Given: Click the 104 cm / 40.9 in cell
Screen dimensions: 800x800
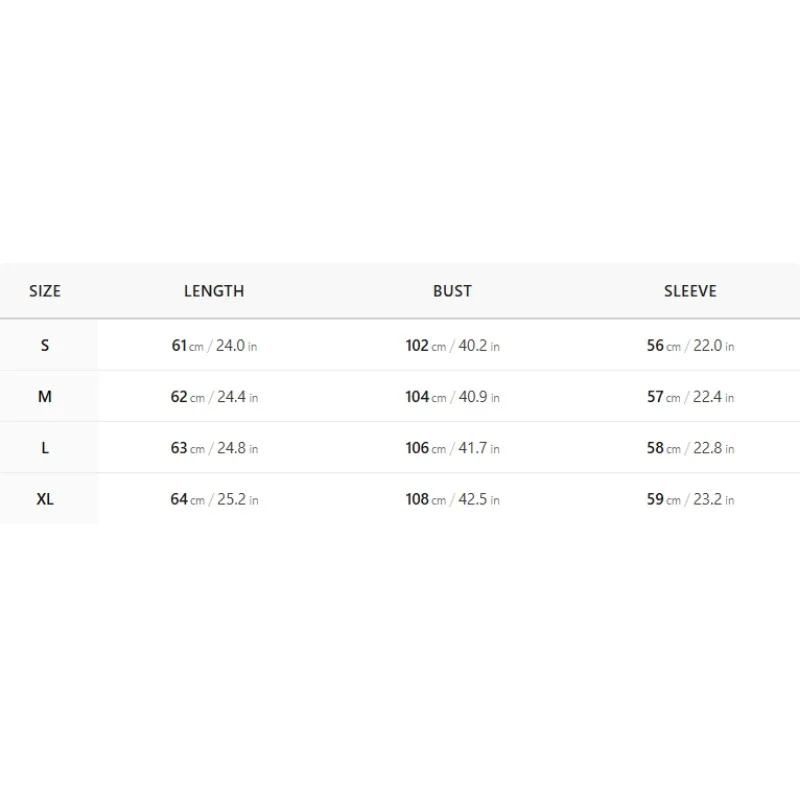Looking at the screenshot, I should pyautogui.click(x=453, y=396).
